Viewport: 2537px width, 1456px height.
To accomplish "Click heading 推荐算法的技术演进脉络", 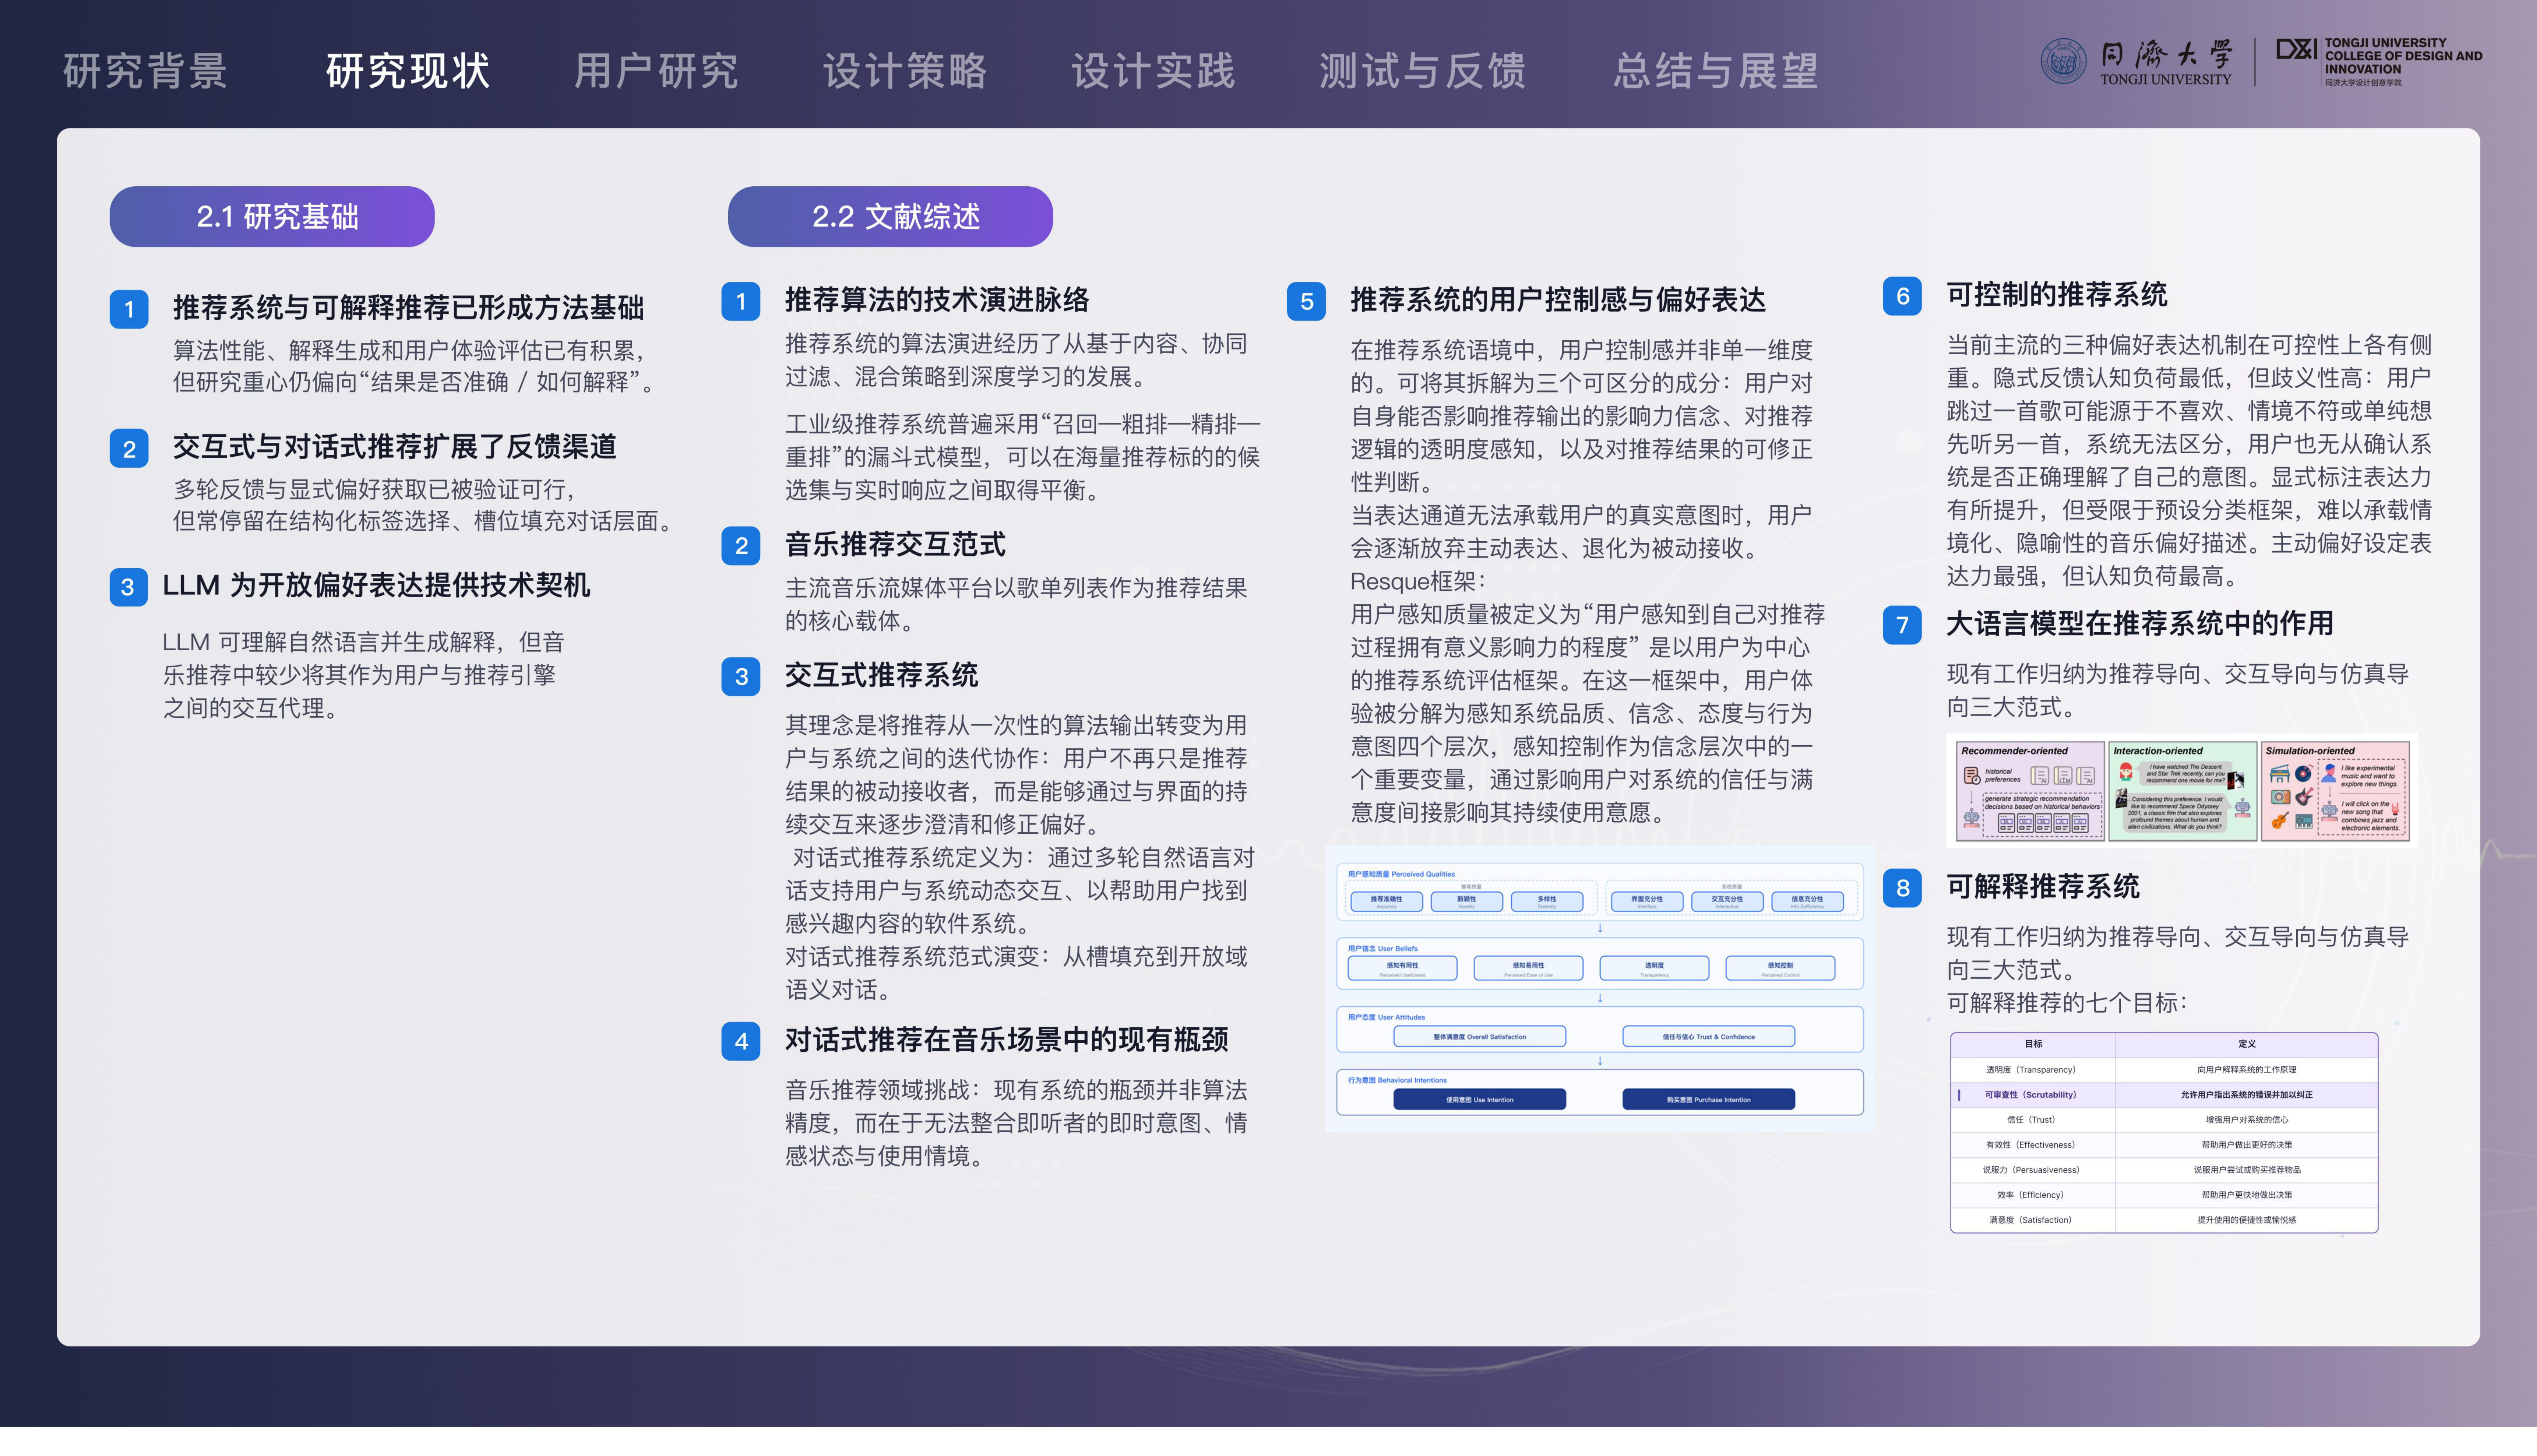I will pyautogui.click(x=937, y=300).
